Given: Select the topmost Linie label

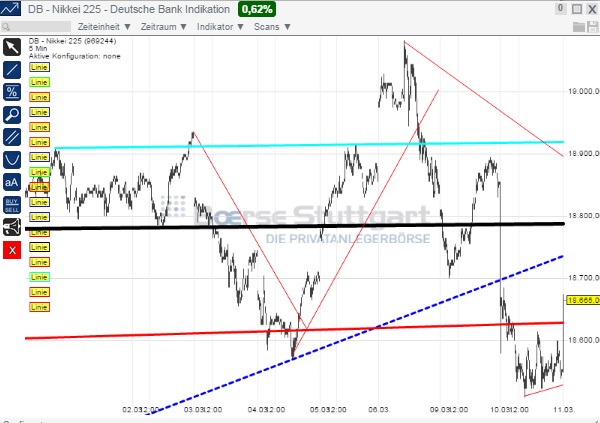Looking at the screenshot, I should coord(39,67).
